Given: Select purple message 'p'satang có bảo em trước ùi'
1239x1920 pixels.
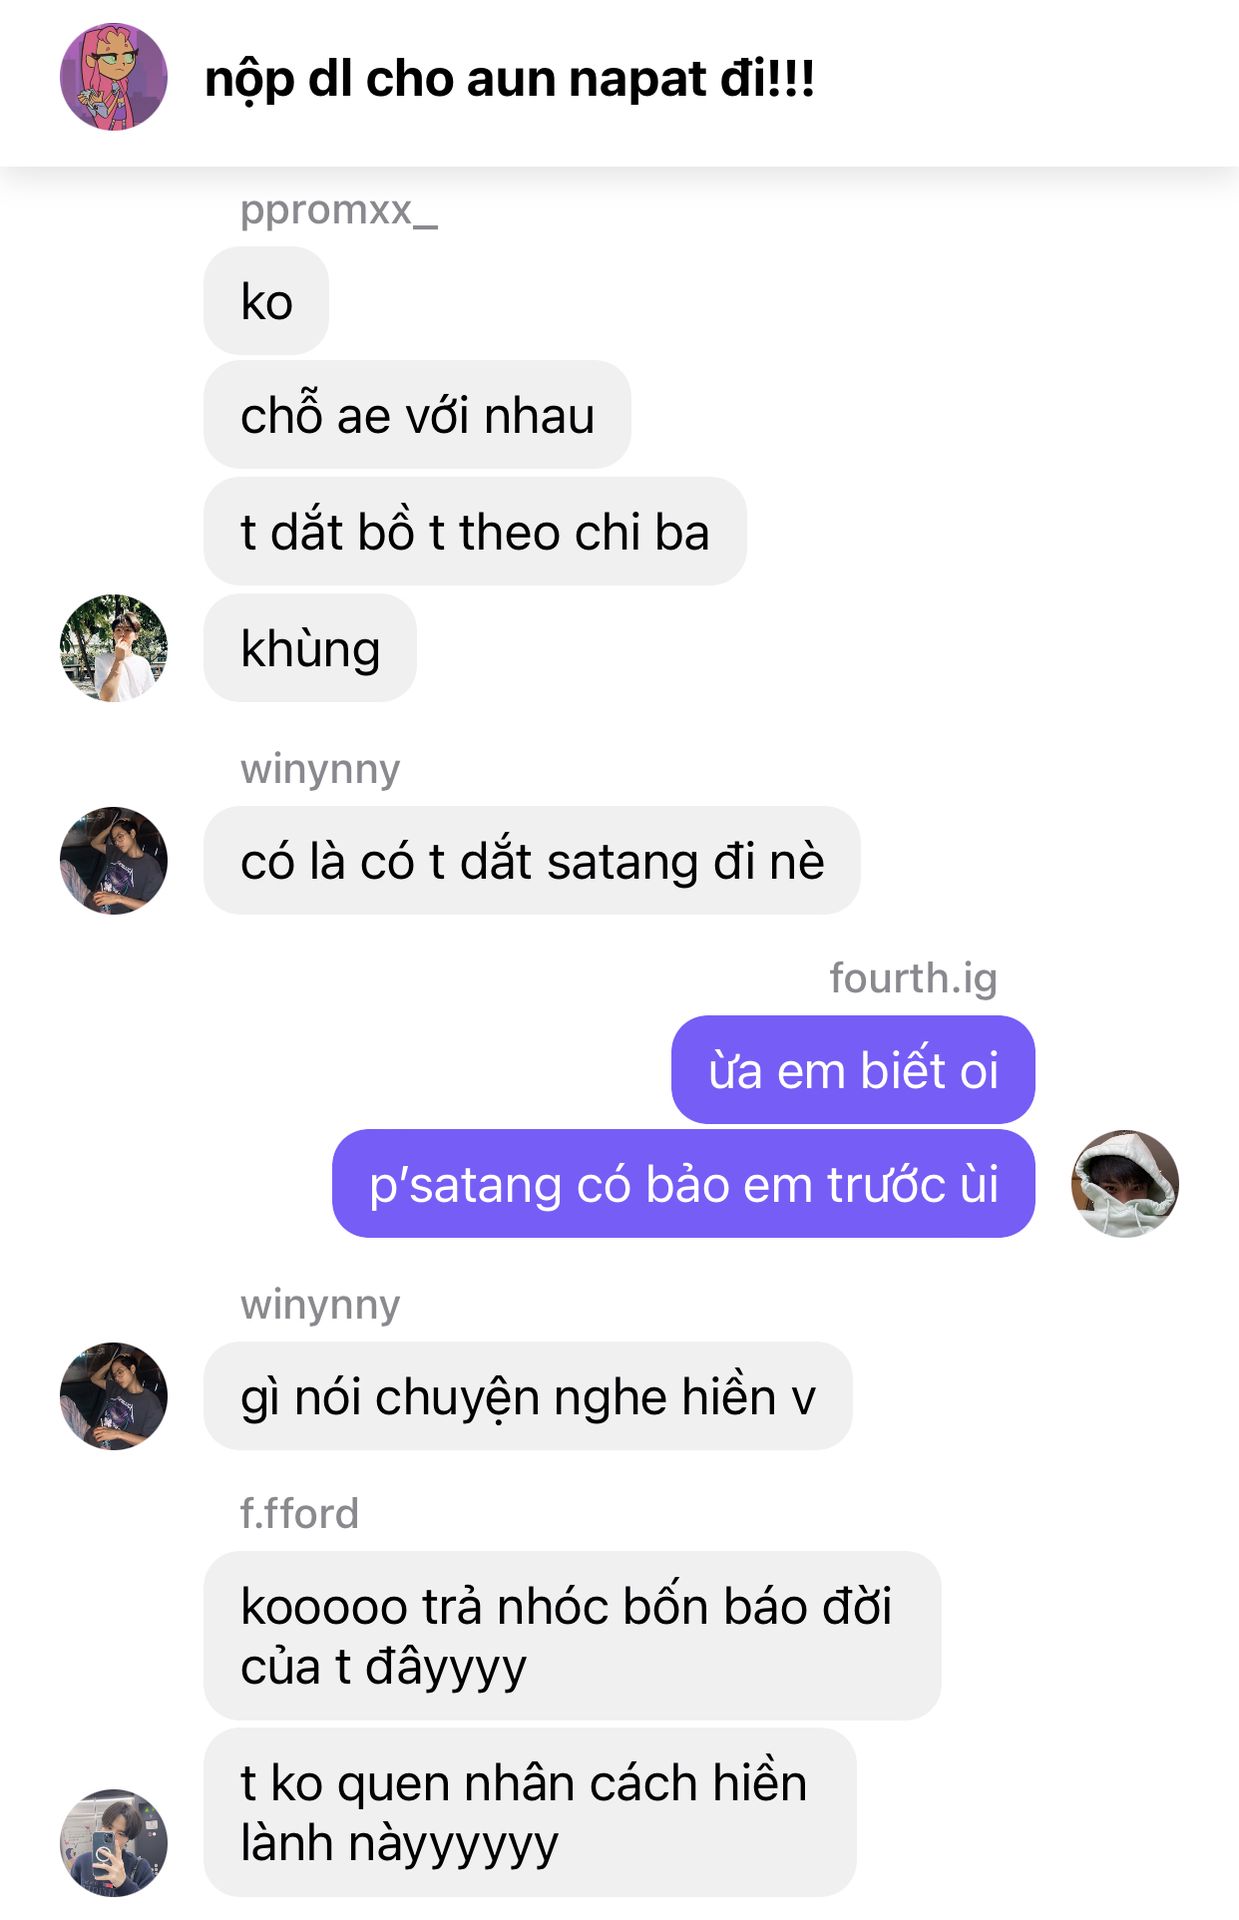Looking at the screenshot, I should coord(683,1184).
